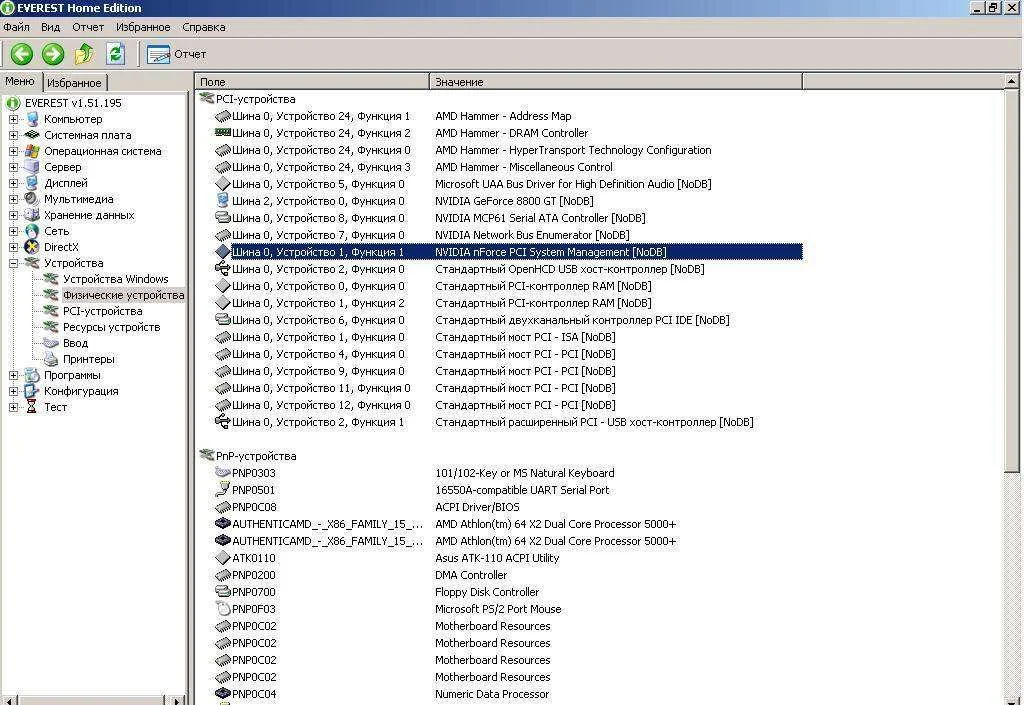
Task: Click the icon beside NVIDIA GeForce 8800 GT row
Action: click(x=223, y=200)
